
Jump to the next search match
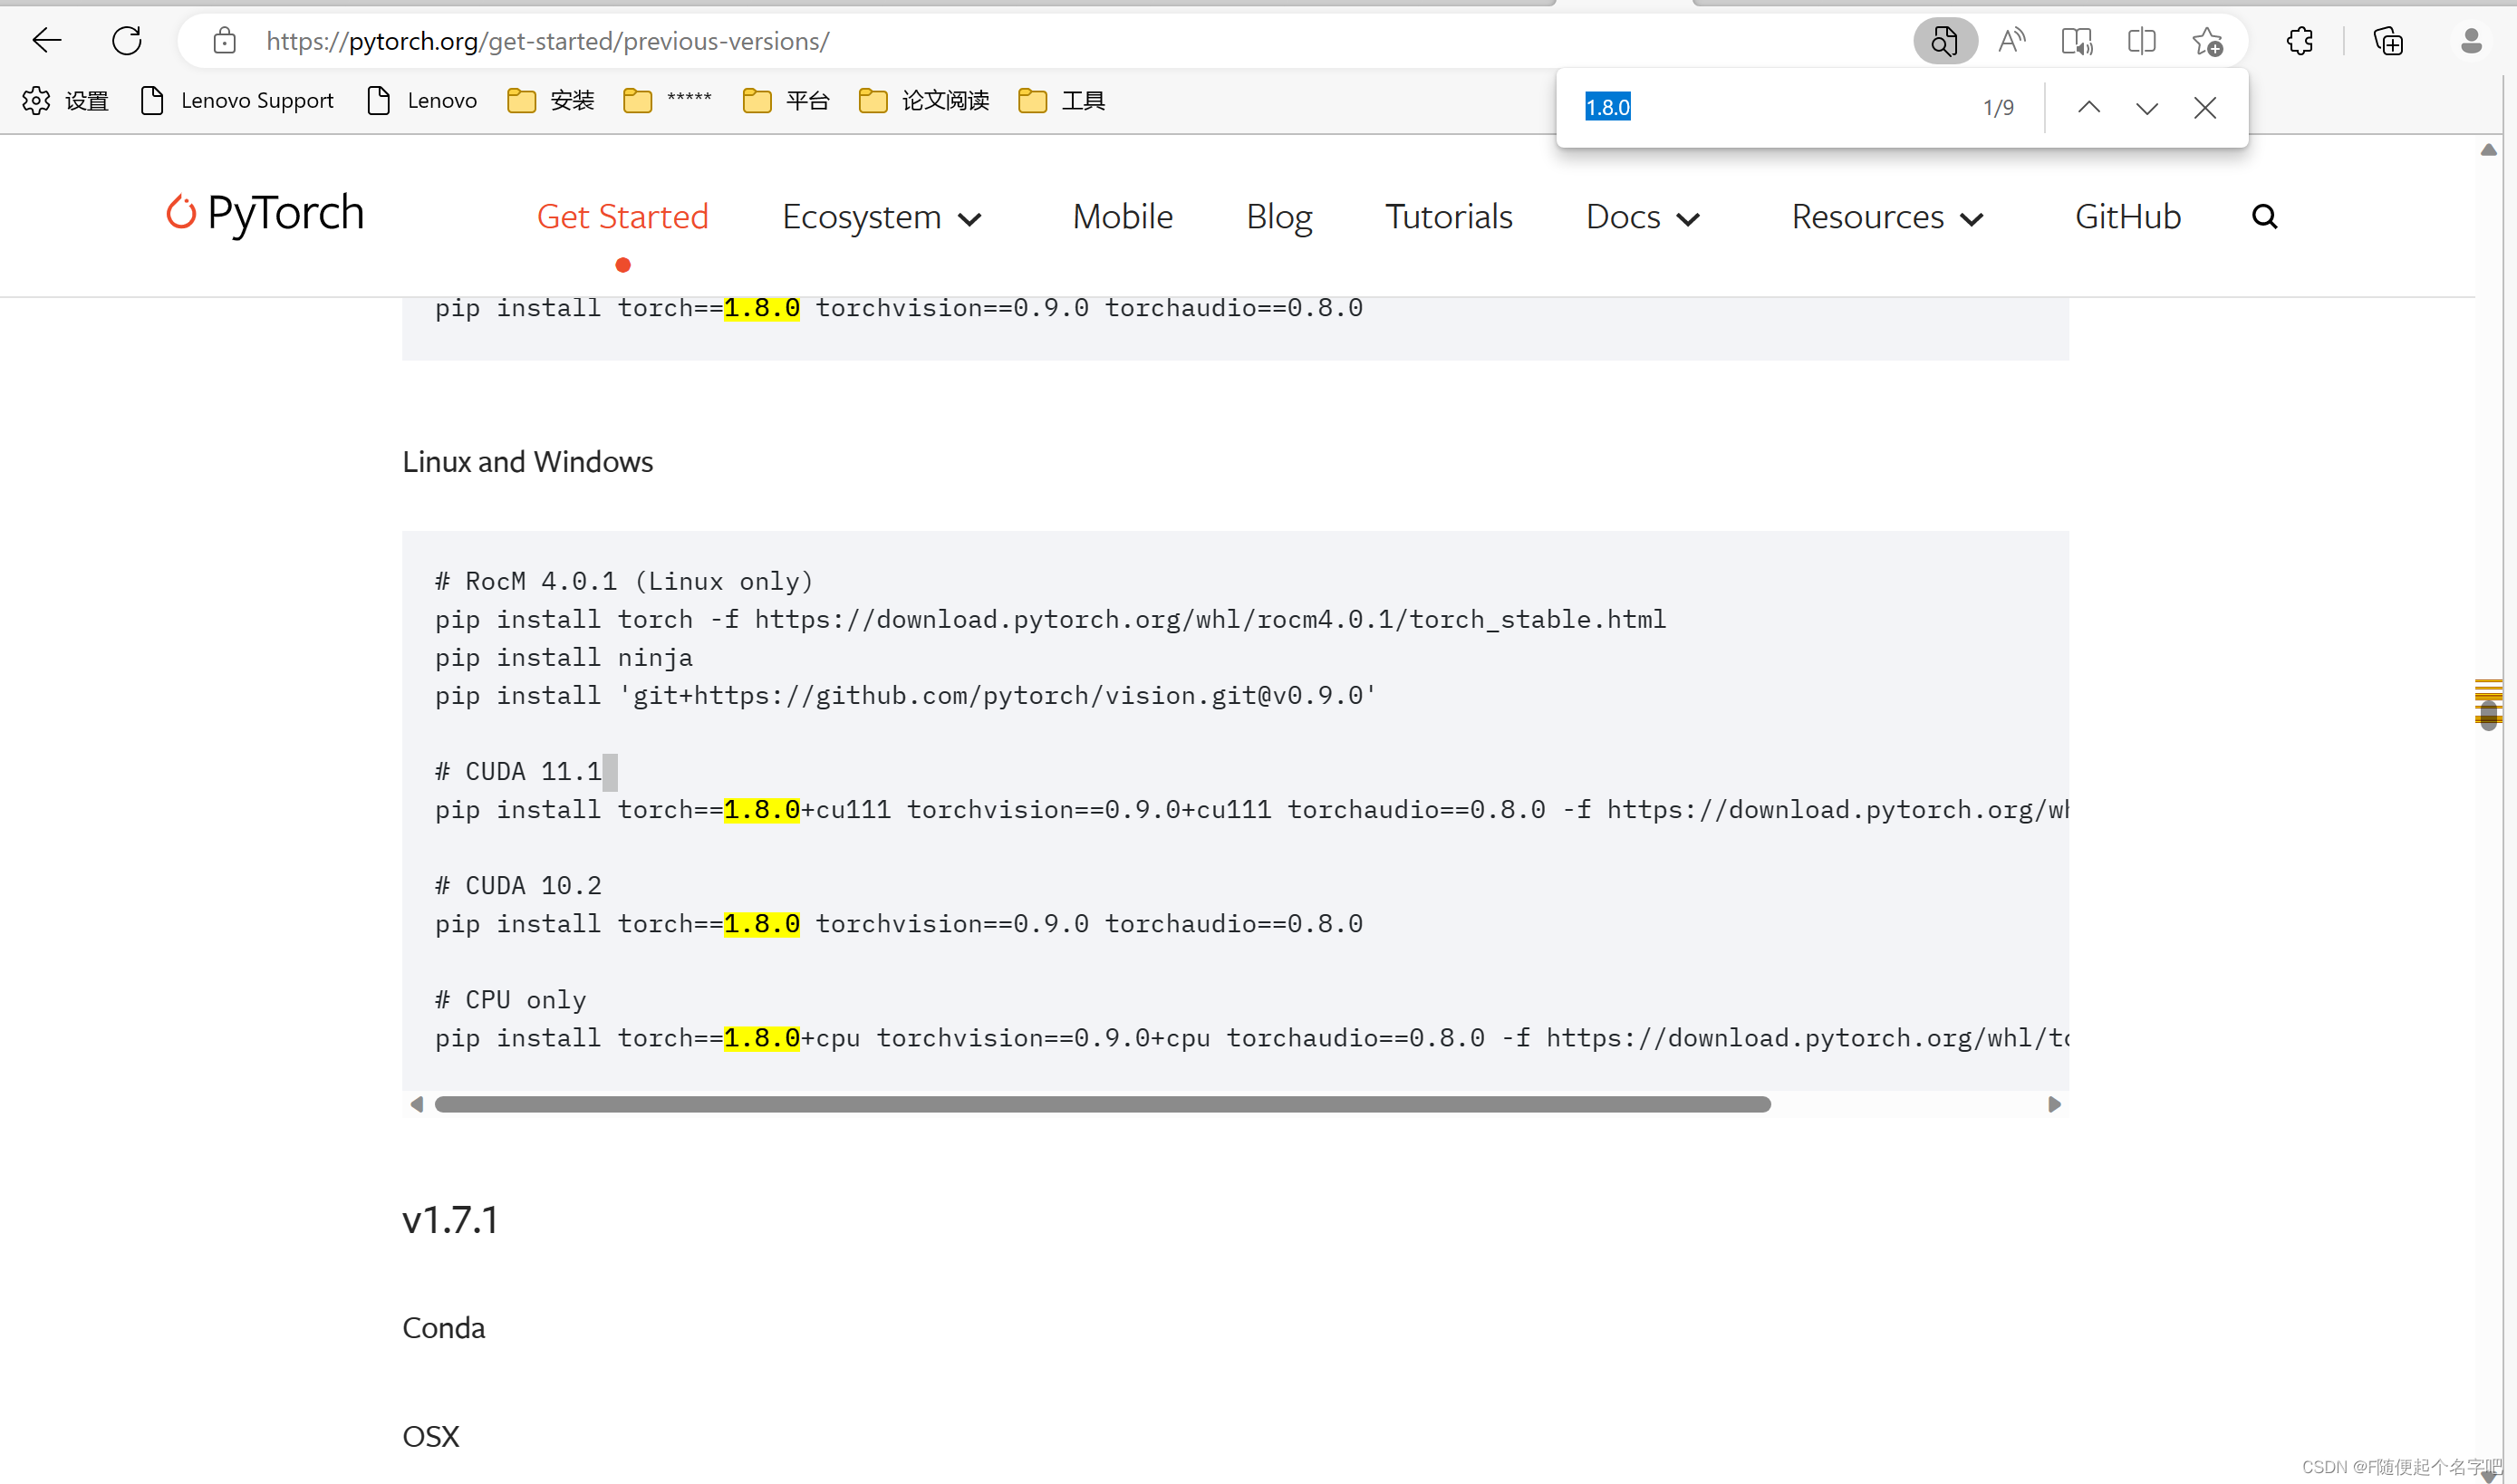2146,107
